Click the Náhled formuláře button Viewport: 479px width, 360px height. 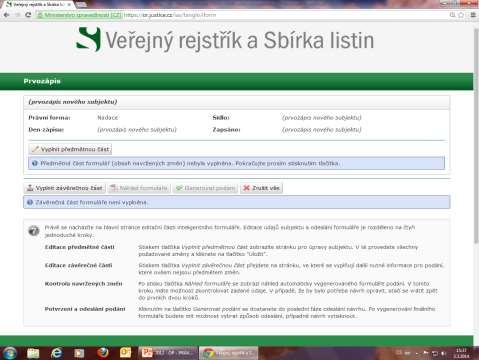pos(139,188)
